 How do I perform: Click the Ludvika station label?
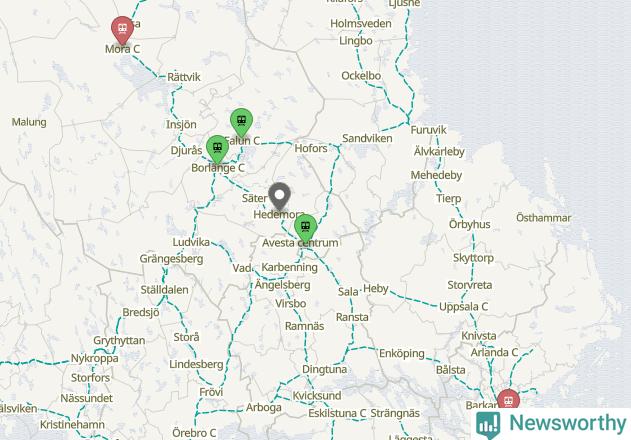click(191, 242)
